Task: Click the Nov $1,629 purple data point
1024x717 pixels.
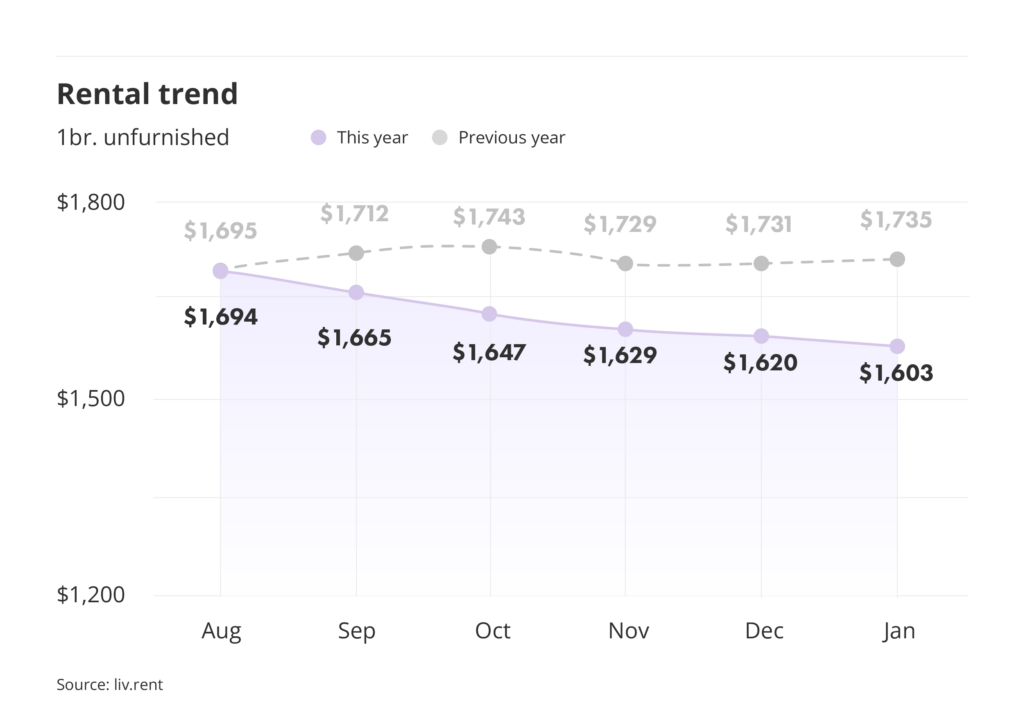Action: [625, 329]
